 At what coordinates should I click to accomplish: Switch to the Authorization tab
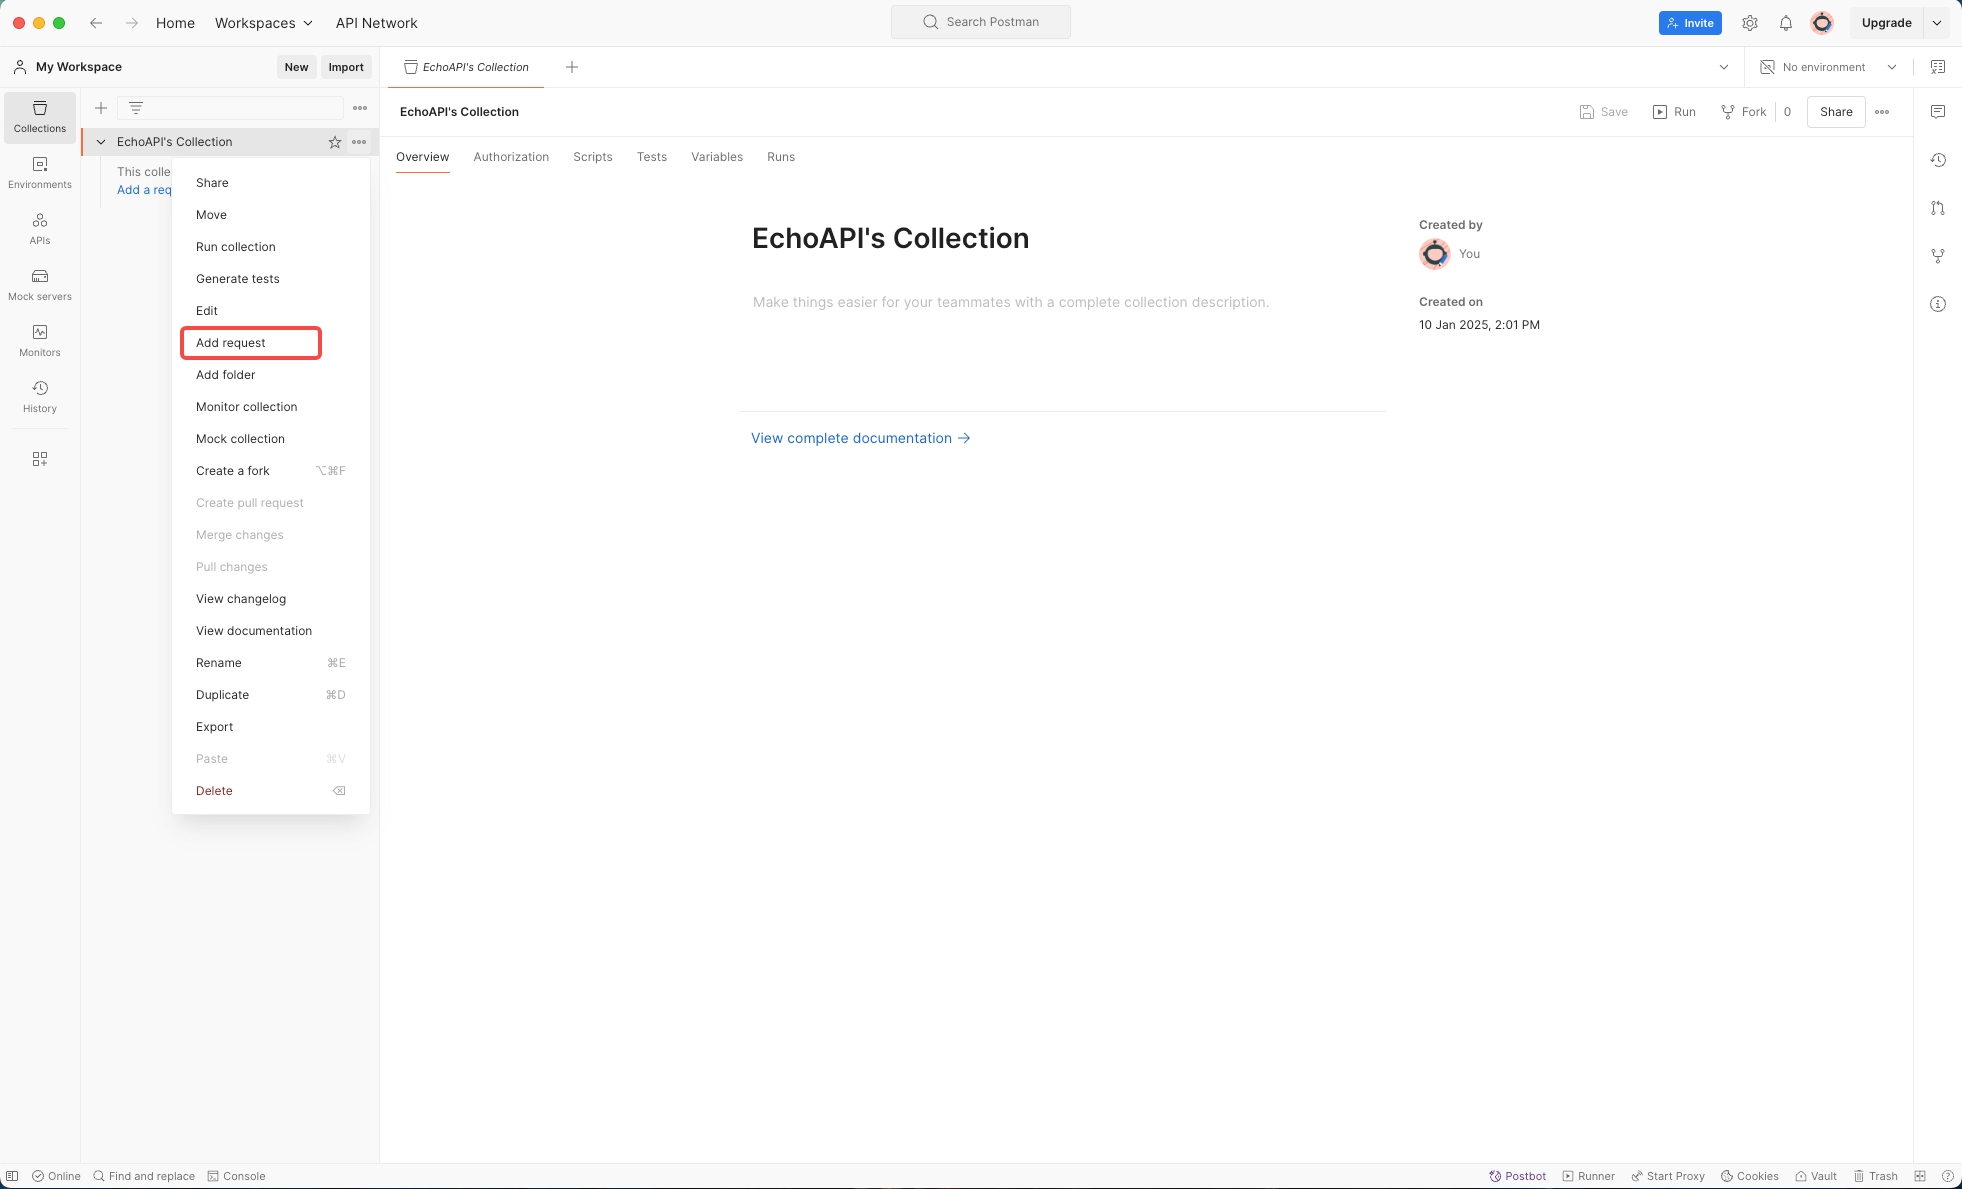(511, 157)
